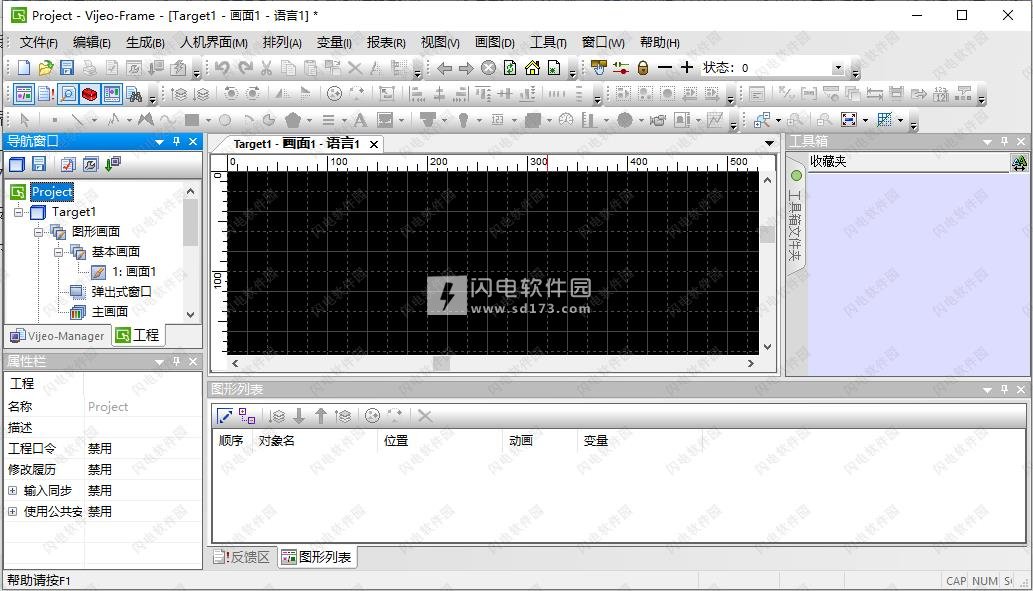
Task: Click the red-green slider settings icon
Action: [x=621, y=67]
